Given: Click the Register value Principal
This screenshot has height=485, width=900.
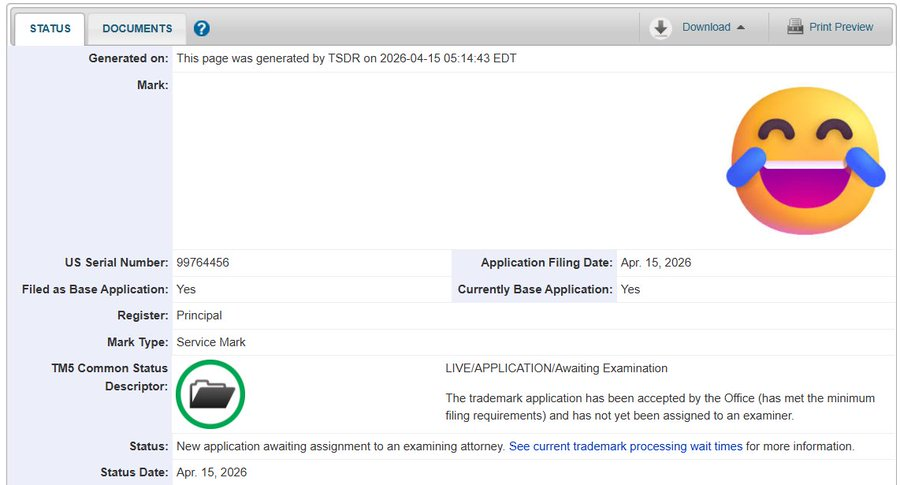Looking at the screenshot, I should coord(199,315).
